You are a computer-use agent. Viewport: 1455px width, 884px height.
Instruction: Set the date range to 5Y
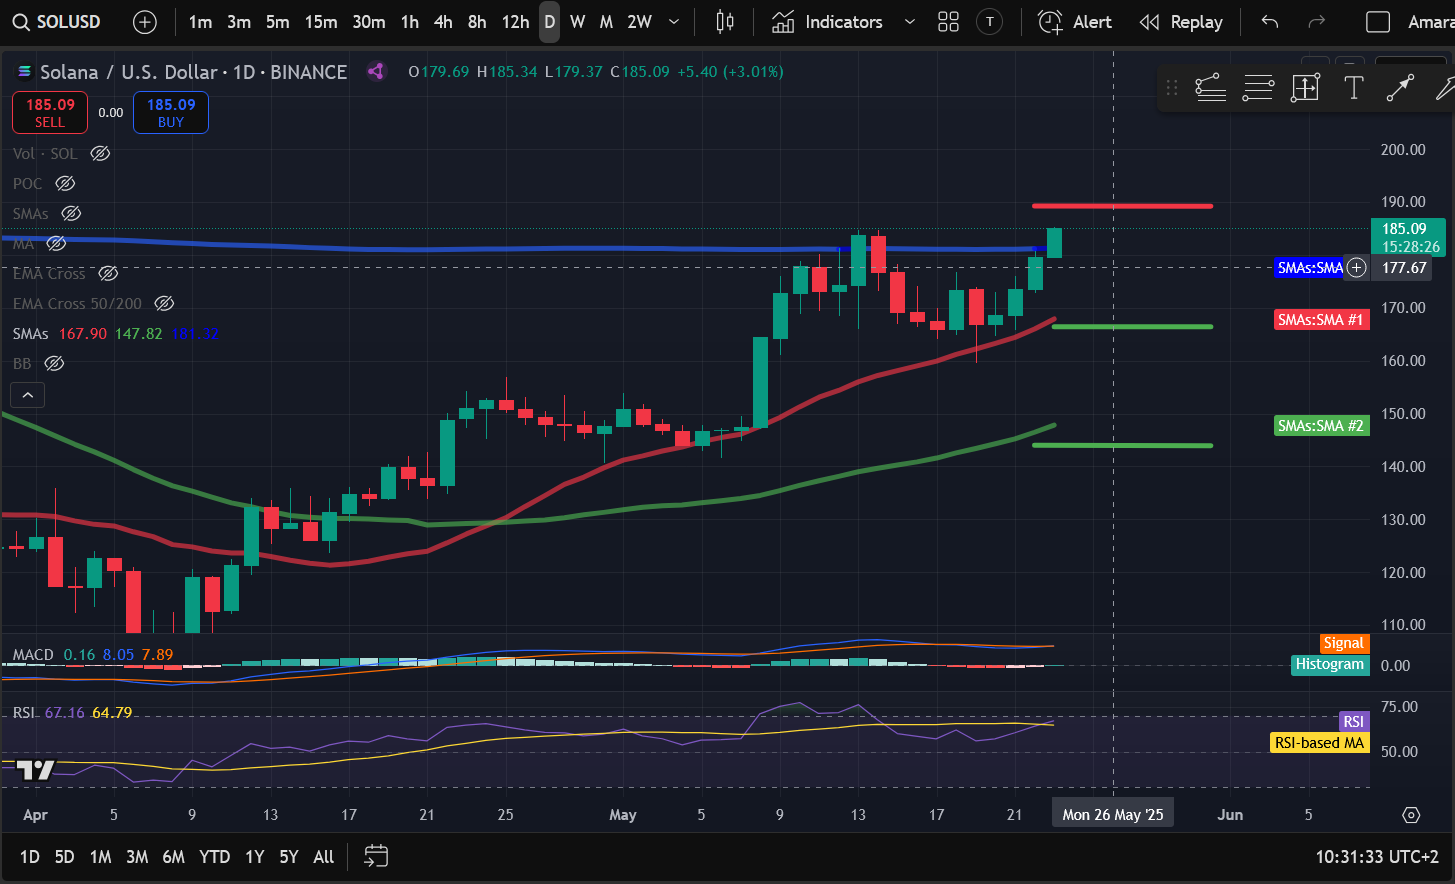point(288,857)
